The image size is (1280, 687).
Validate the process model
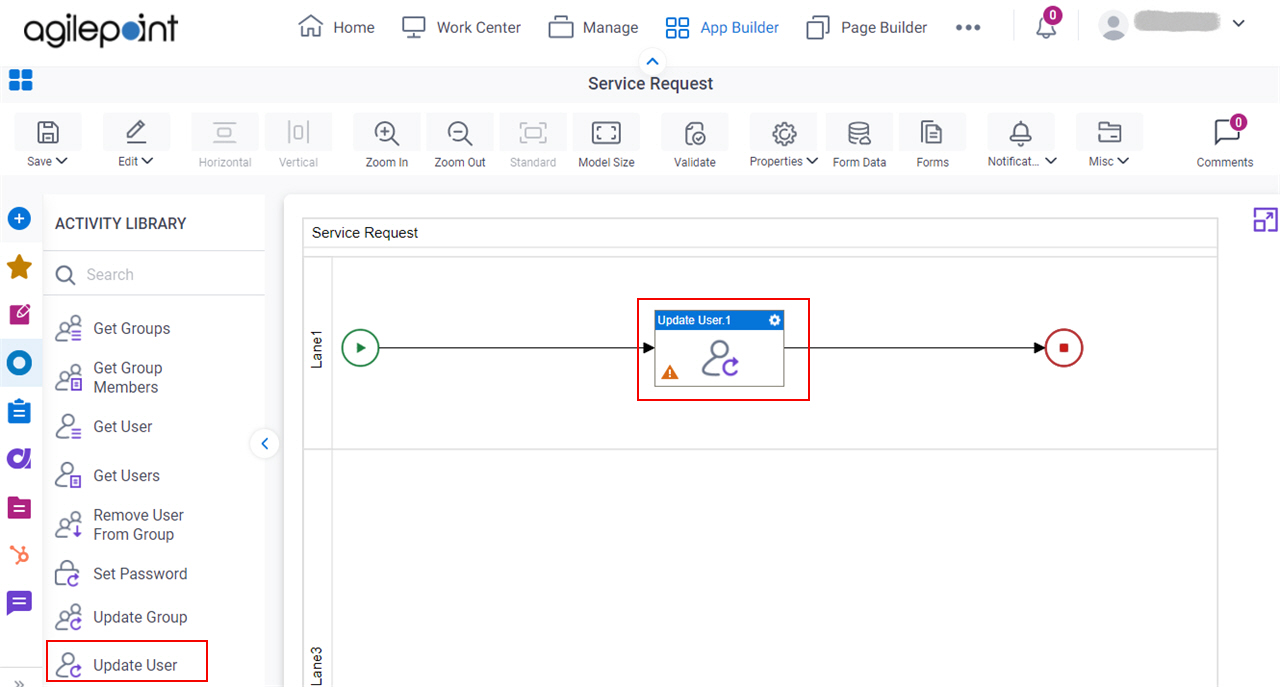point(695,143)
